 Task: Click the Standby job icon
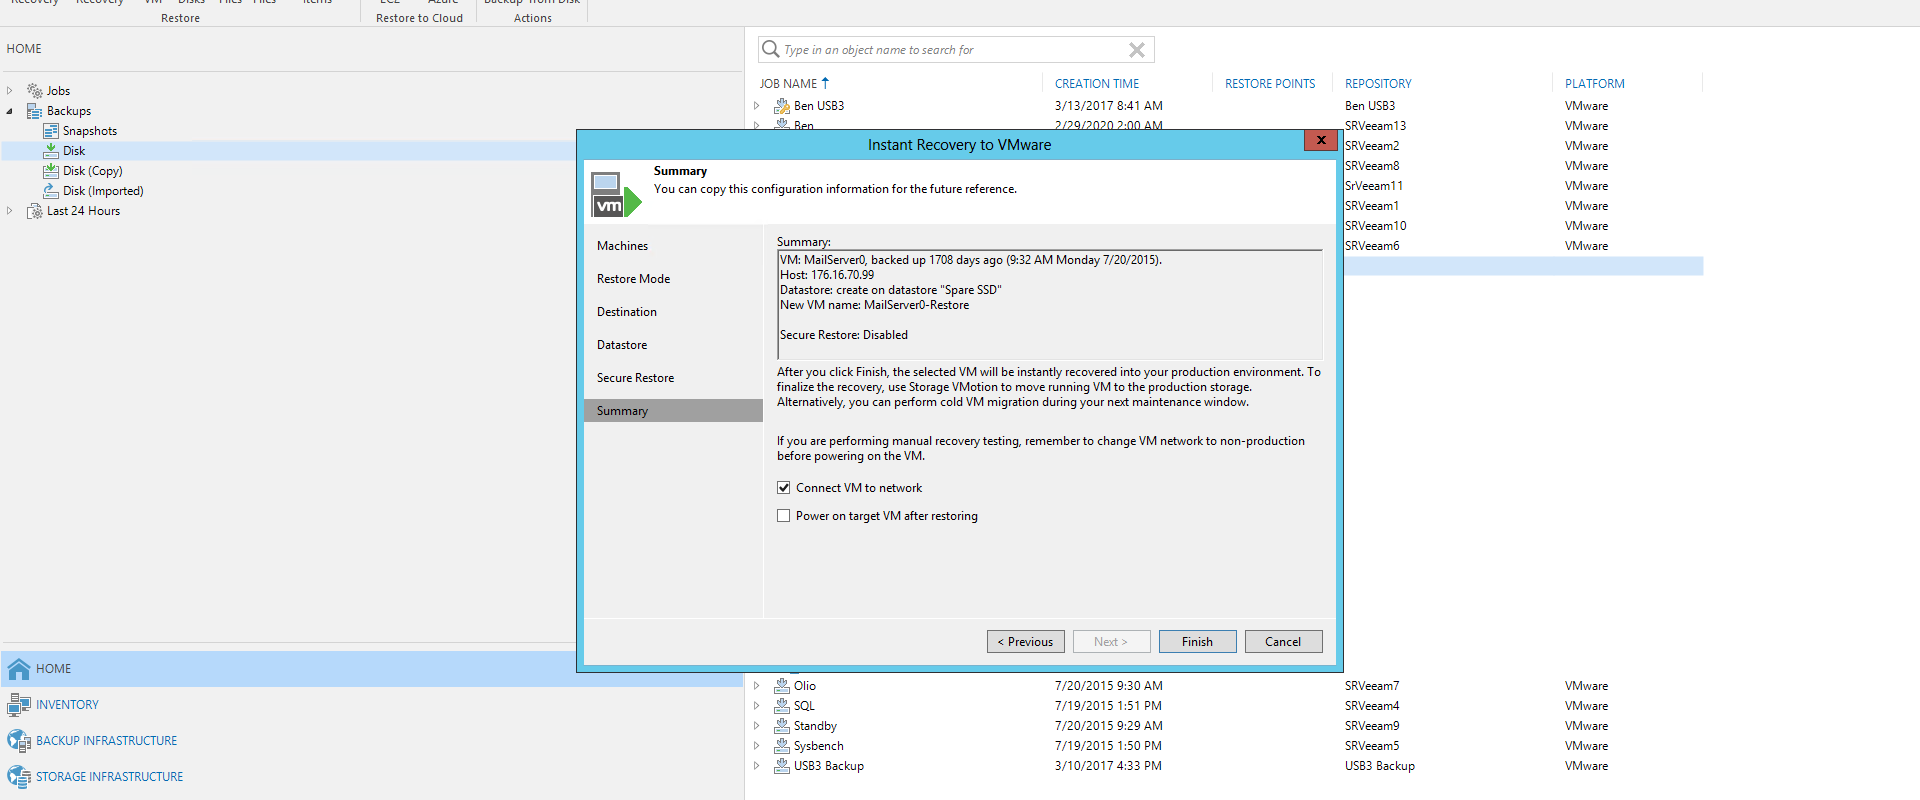[782, 726]
